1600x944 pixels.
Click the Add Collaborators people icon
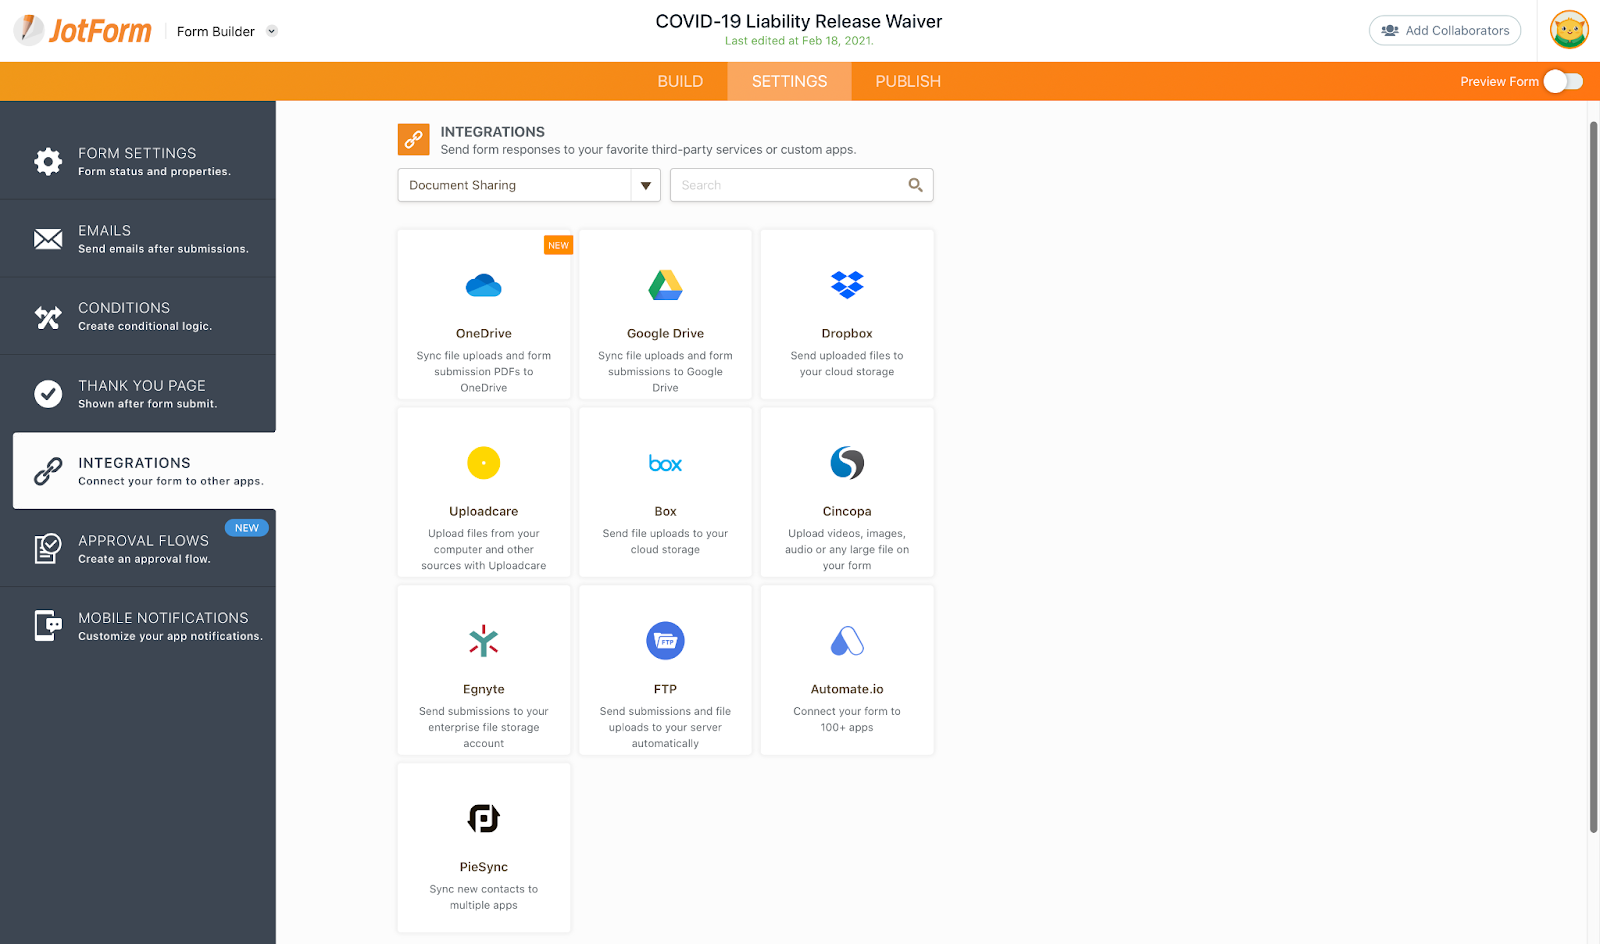pos(1390,31)
